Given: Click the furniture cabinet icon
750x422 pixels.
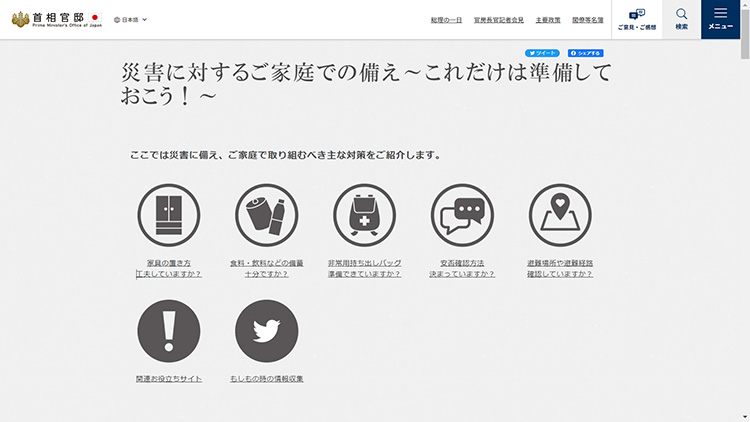Looking at the screenshot, I should [x=168, y=216].
